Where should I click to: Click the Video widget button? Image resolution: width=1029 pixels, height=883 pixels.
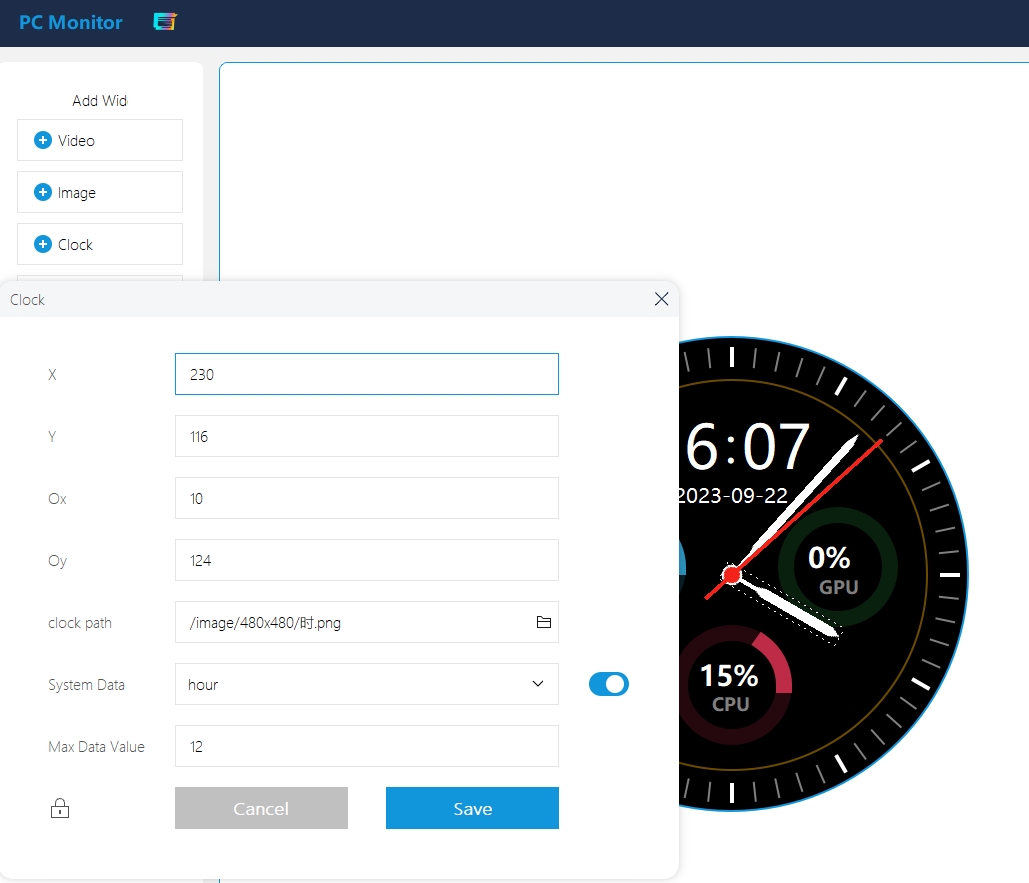click(x=100, y=140)
